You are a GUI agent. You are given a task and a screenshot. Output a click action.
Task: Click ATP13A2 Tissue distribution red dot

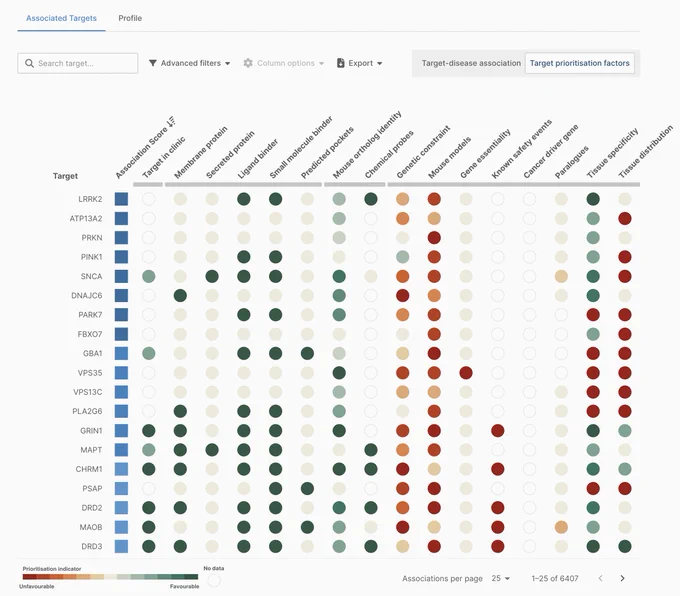[625, 219]
